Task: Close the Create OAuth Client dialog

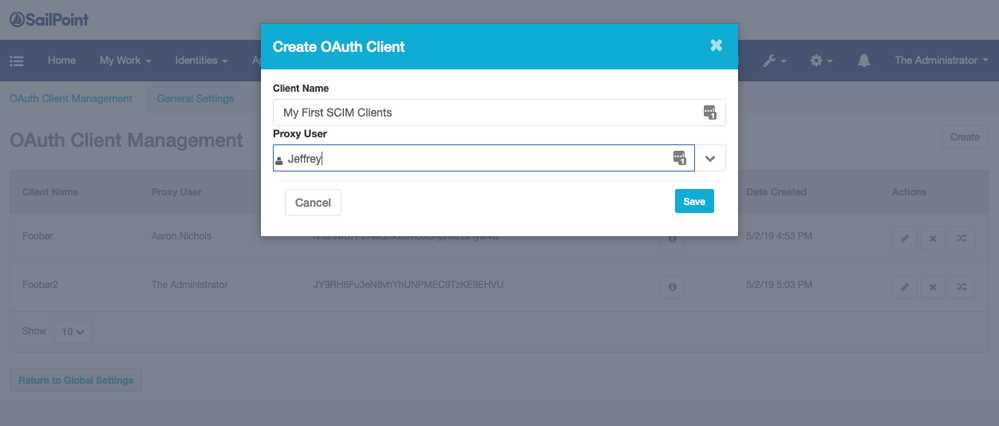Action: [x=716, y=46]
